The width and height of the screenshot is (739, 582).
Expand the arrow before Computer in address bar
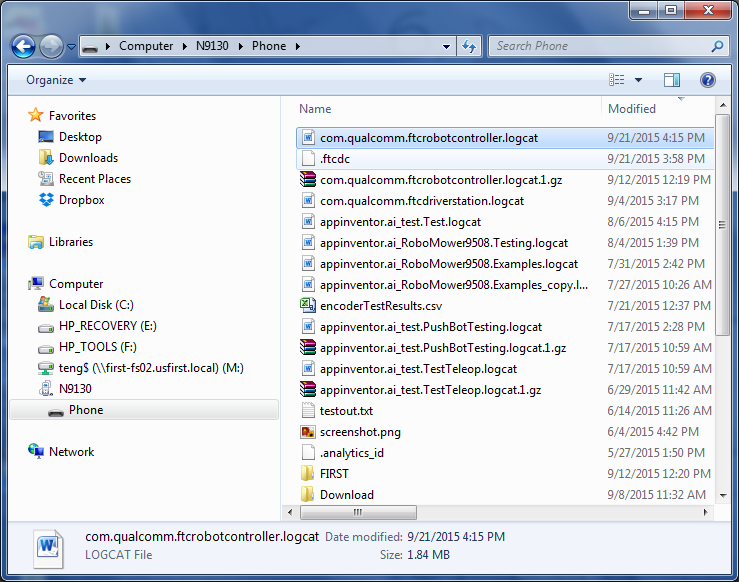[x=108, y=46]
